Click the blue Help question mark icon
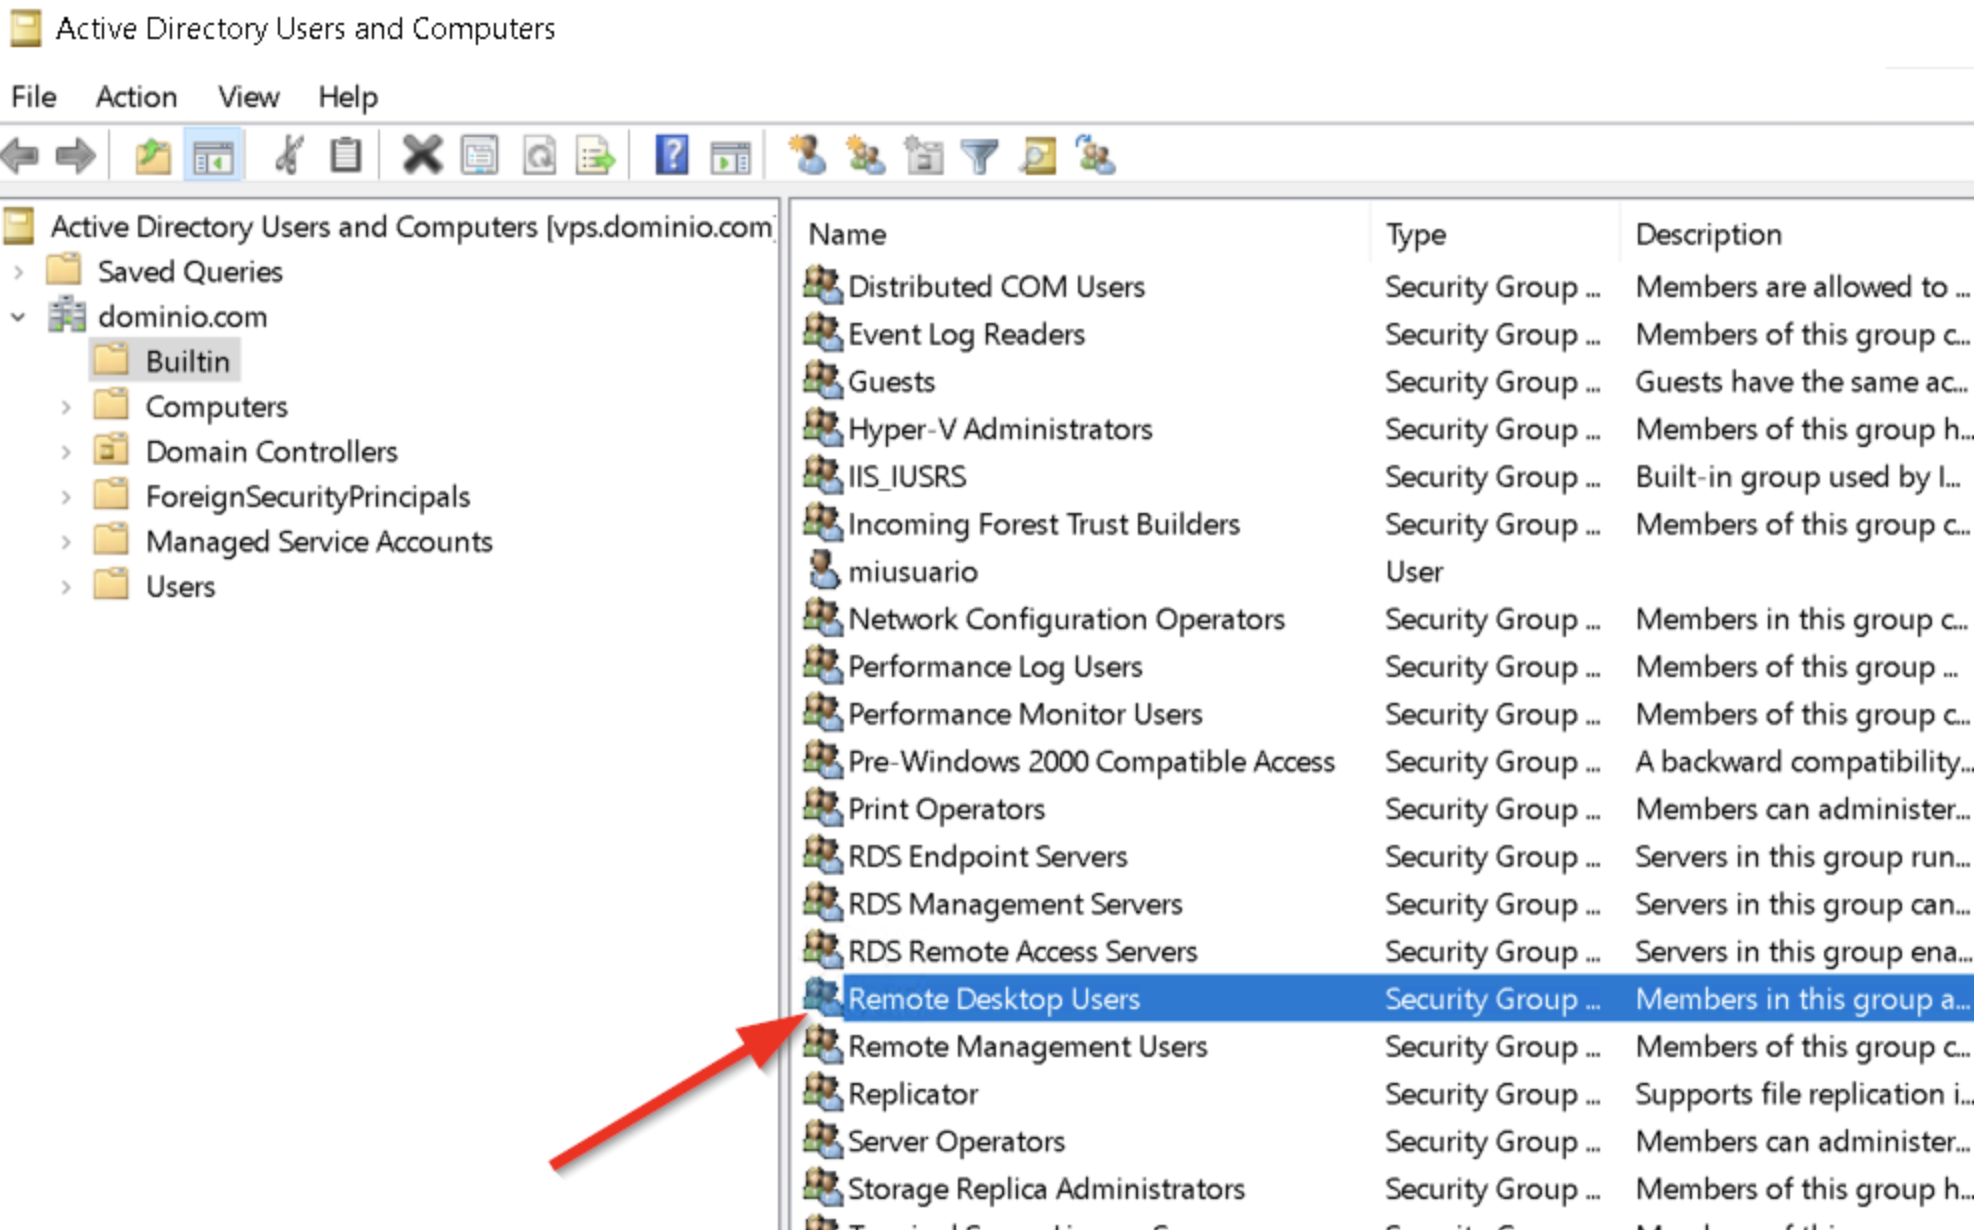This screenshot has width=1974, height=1230. click(671, 156)
